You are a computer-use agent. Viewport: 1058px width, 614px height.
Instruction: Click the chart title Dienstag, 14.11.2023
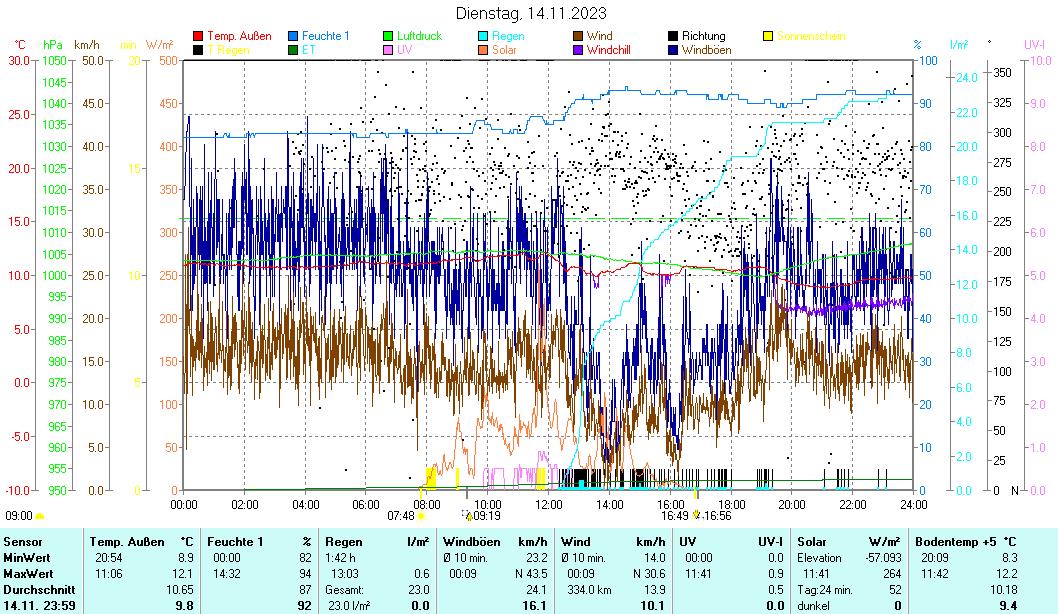(529, 13)
